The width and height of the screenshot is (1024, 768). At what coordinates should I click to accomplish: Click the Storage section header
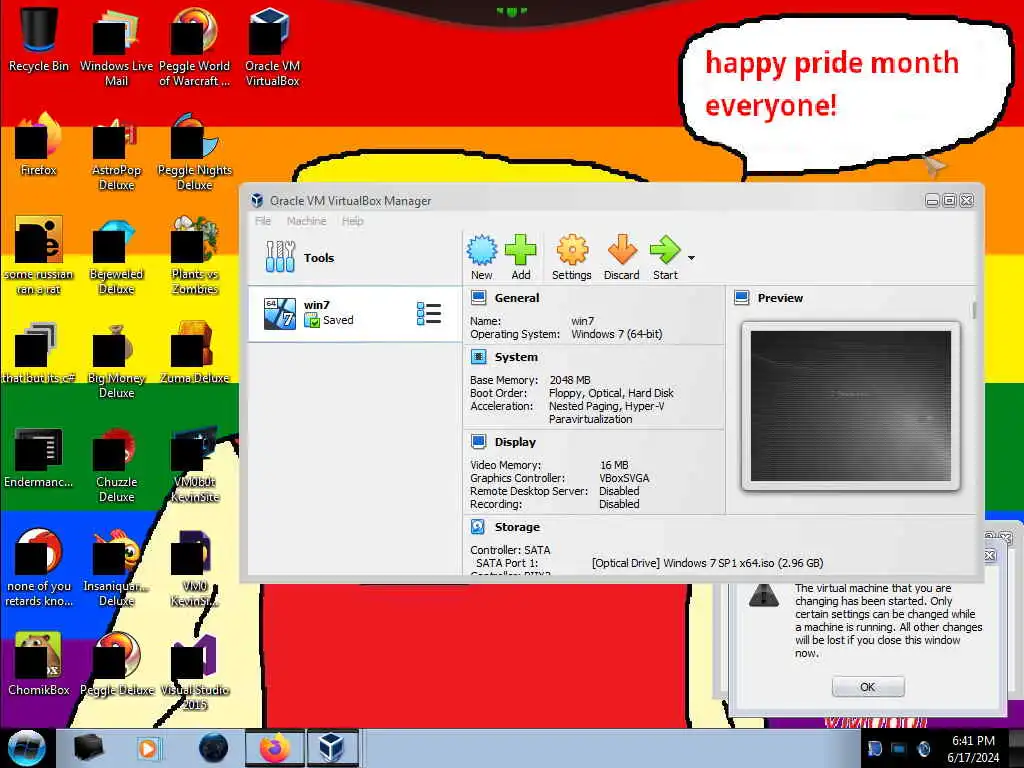tap(517, 527)
